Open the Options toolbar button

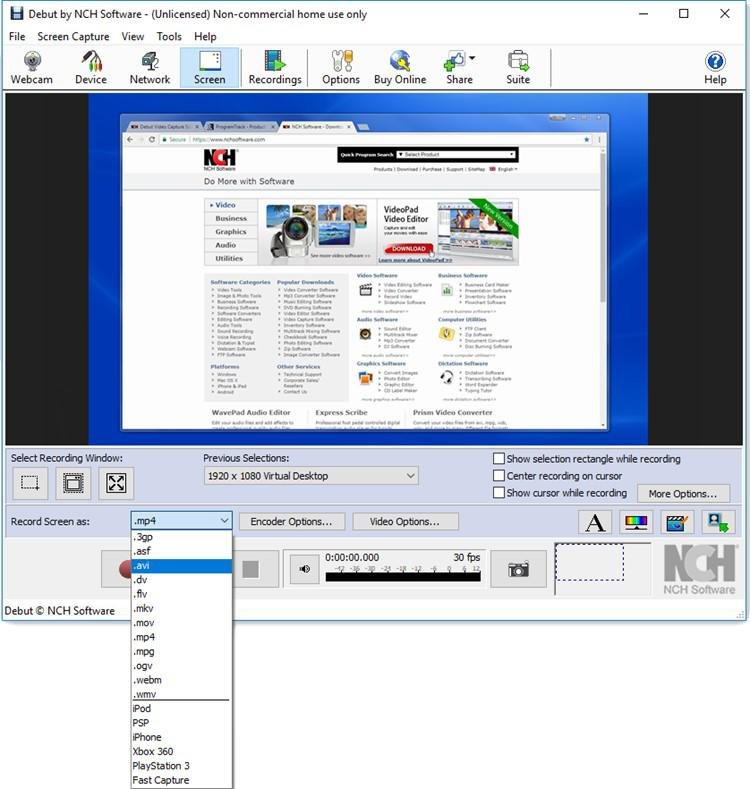[341, 68]
